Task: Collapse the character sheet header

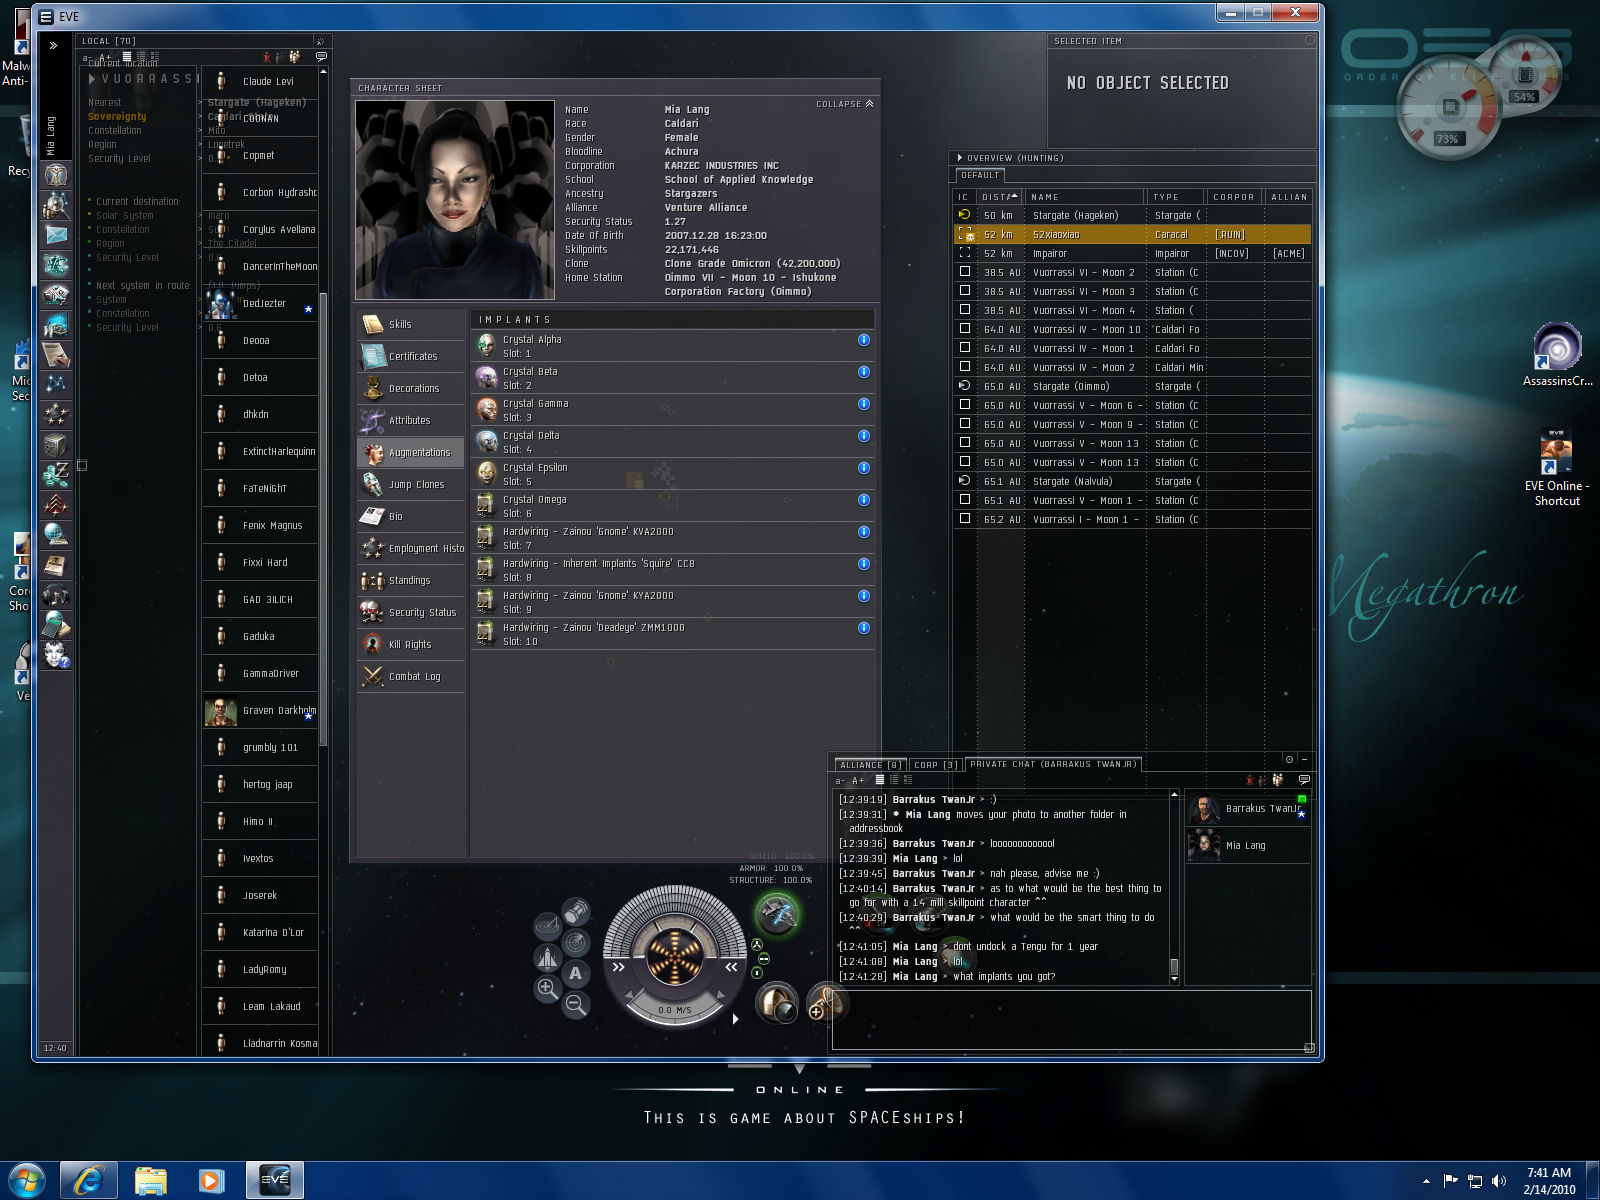Action: [845, 104]
